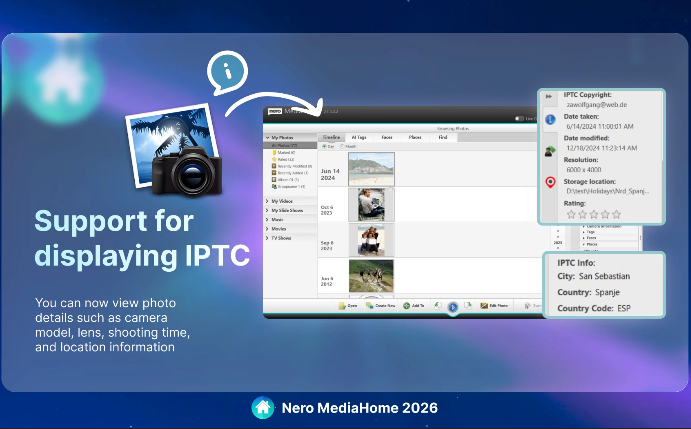Select the Month radio button
Viewport: 691px width, 429px height.
pos(343,146)
